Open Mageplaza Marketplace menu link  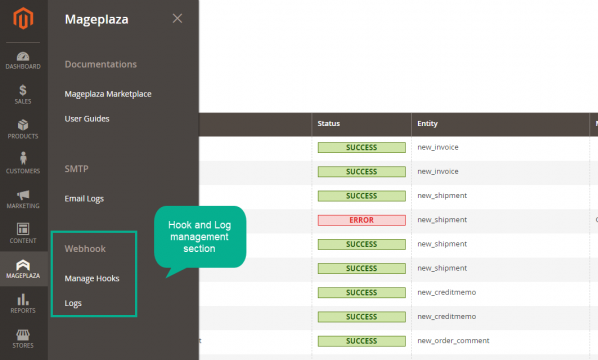point(108,94)
